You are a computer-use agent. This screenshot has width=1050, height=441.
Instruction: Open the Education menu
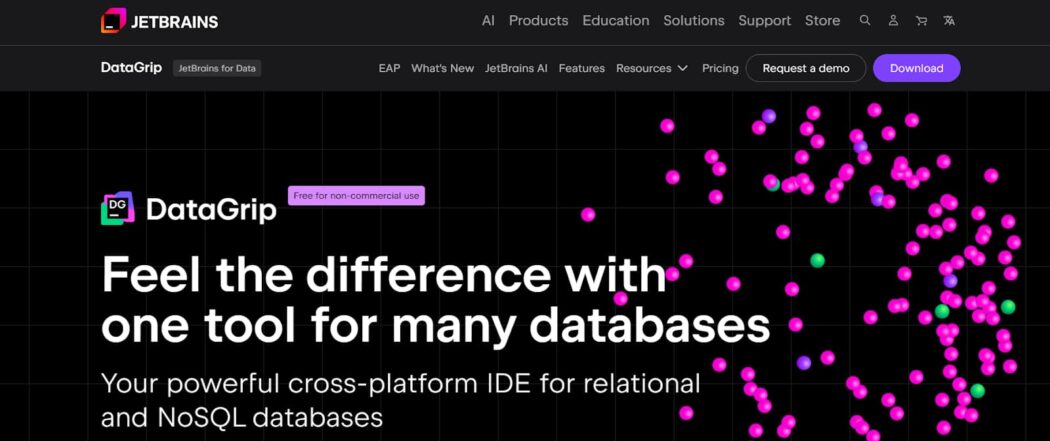615,21
